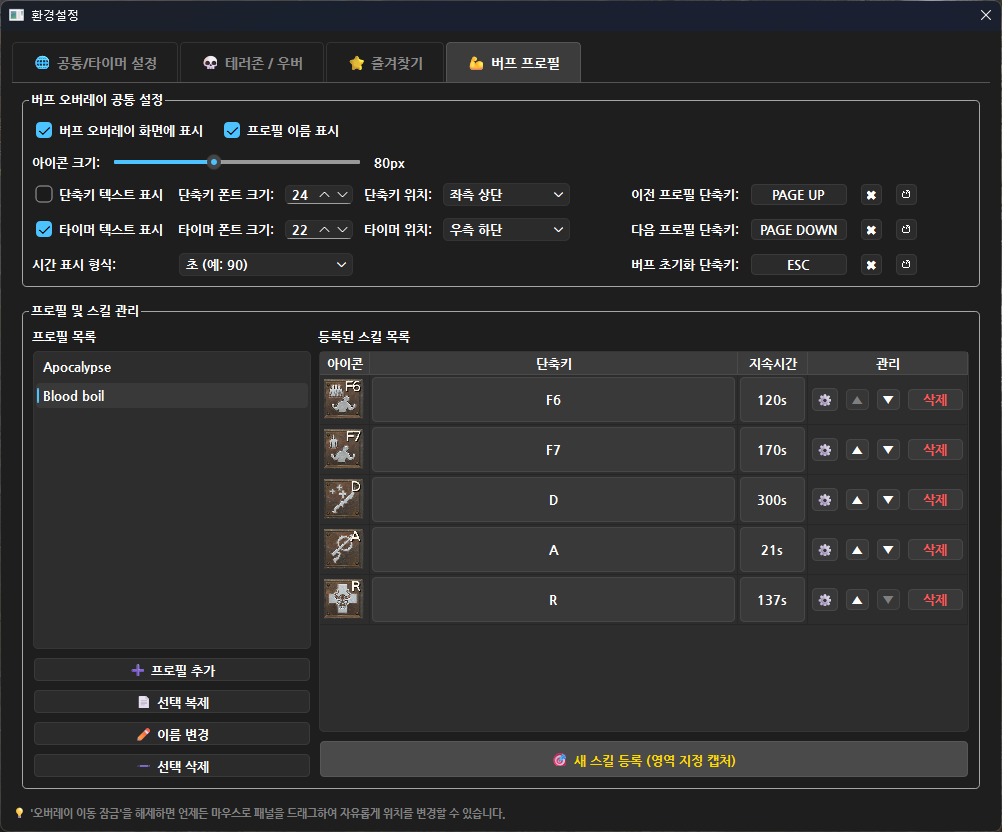1002x832 pixels.
Task: Open 타이머 위치 dropdown showing 우측 하단
Action: point(506,230)
